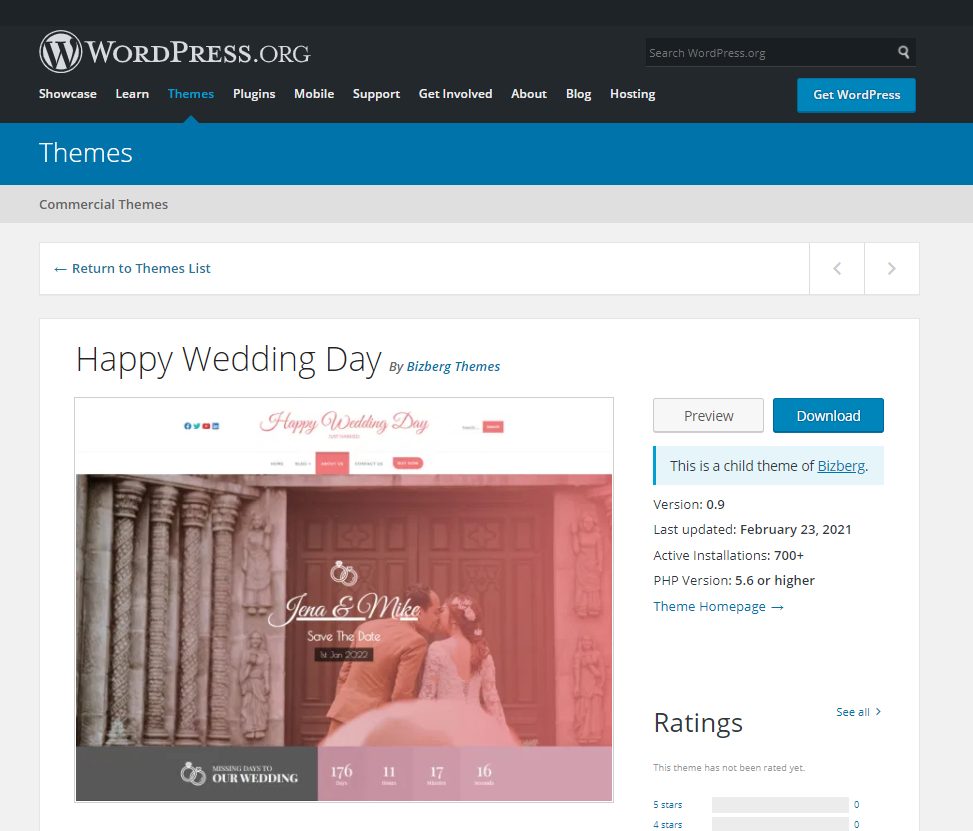
Task: Click the Ratings heading
Action: [x=698, y=723]
